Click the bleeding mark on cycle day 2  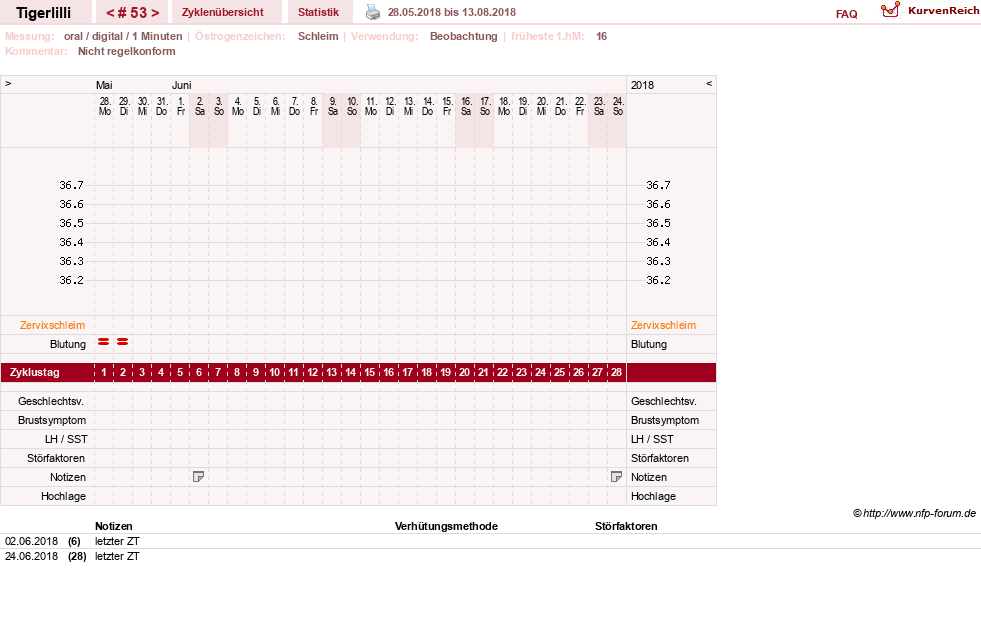123,342
